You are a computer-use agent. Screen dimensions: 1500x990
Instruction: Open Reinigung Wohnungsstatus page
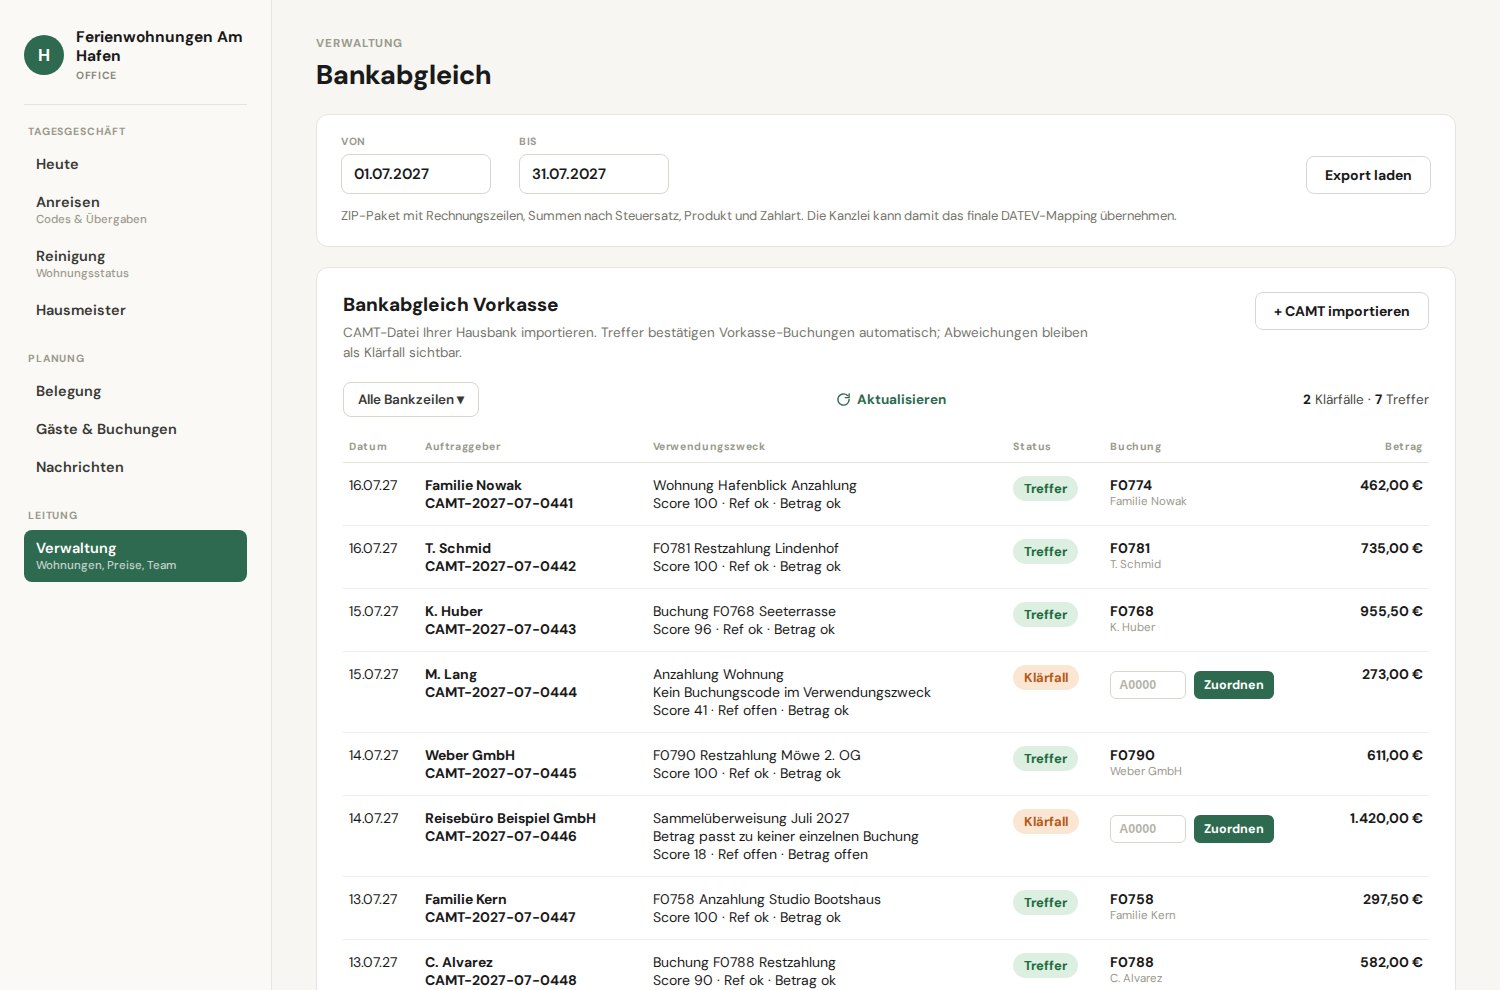pyautogui.click(x=135, y=264)
